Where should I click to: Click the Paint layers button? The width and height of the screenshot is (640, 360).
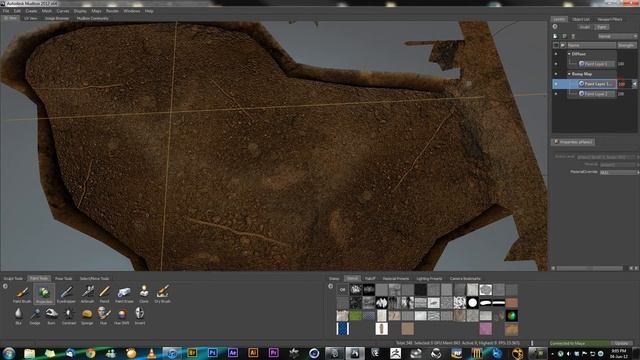point(602,27)
